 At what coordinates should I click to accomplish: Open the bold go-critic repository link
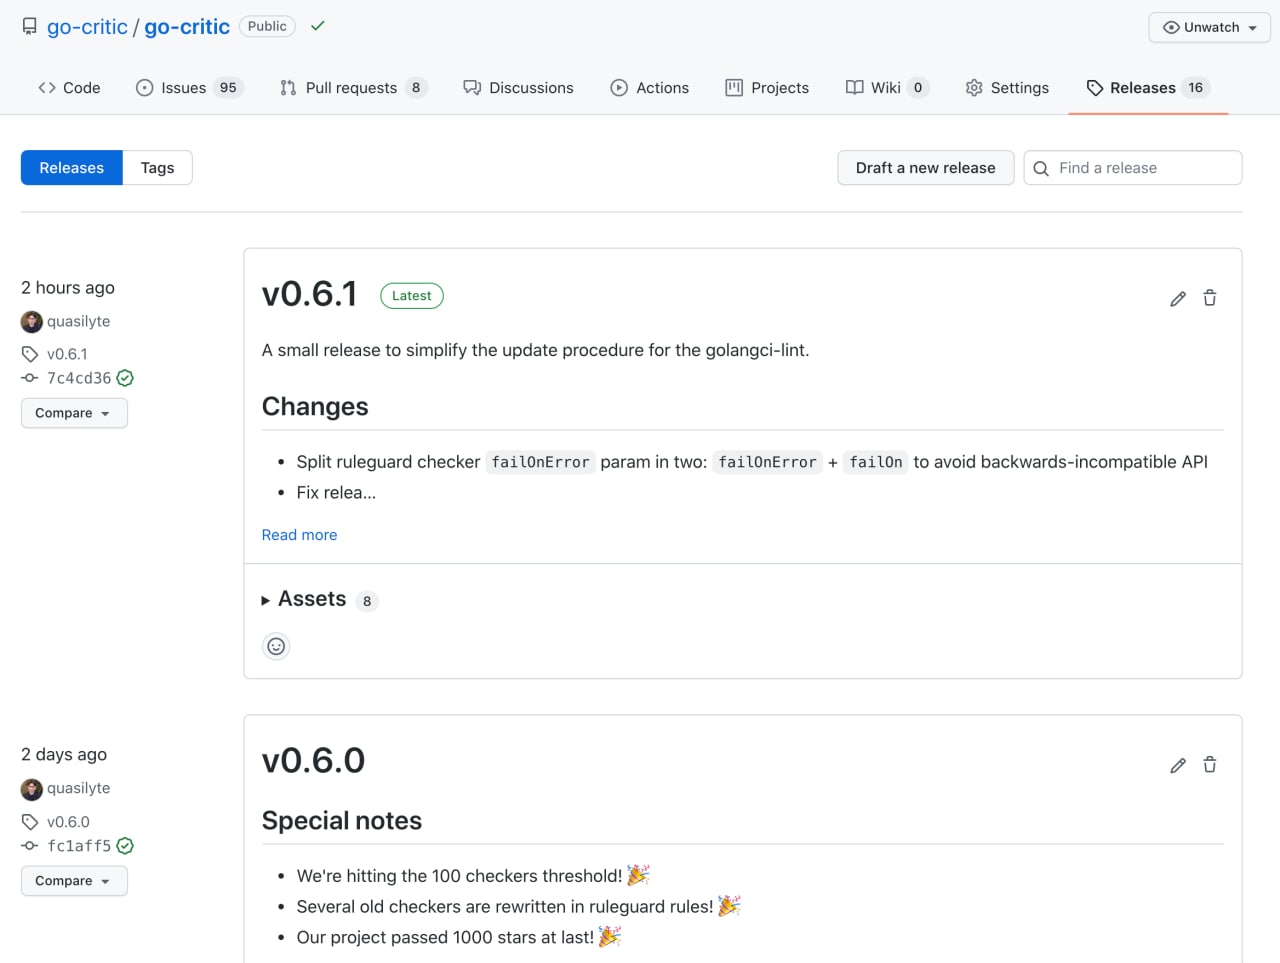click(187, 27)
